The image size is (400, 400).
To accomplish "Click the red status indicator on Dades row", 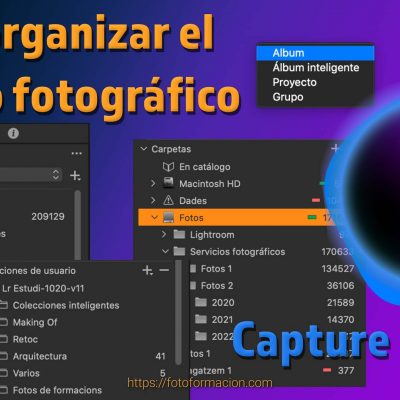I will point(316,200).
